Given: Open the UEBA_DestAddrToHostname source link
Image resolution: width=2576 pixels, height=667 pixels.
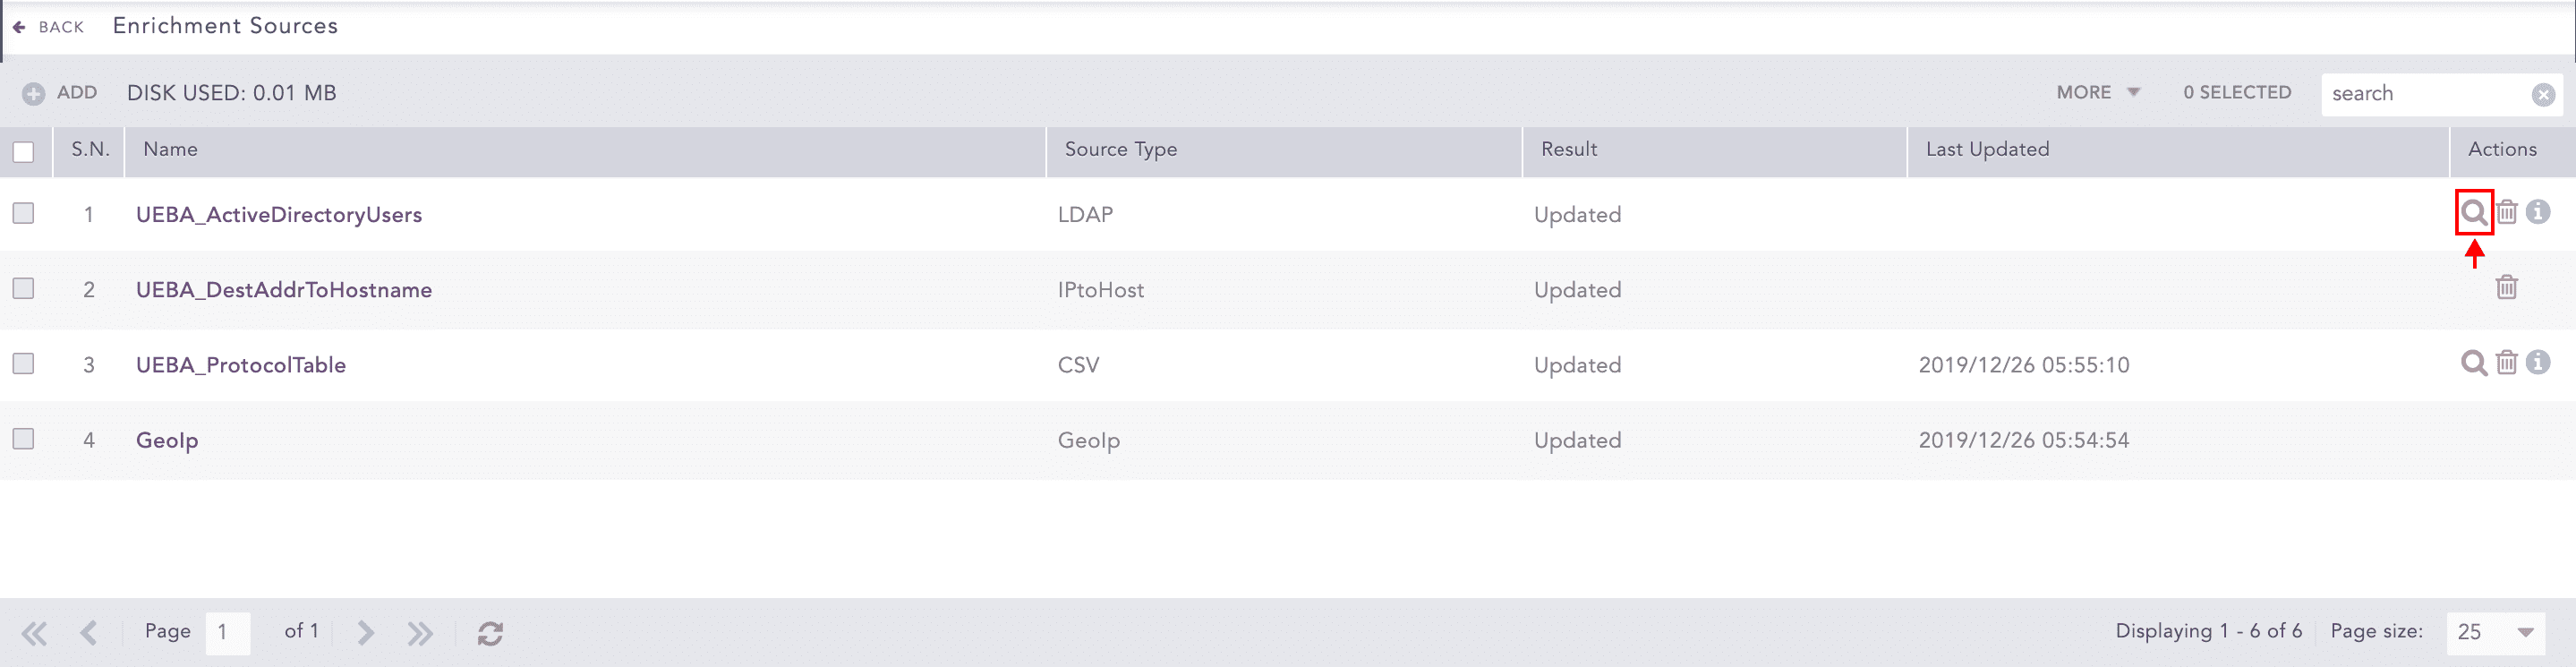Looking at the screenshot, I should pos(284,289).
